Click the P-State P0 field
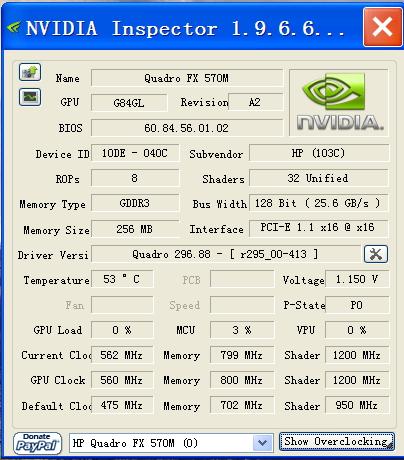The width and height of the screenshot is (404, 460). click(357, 305)
